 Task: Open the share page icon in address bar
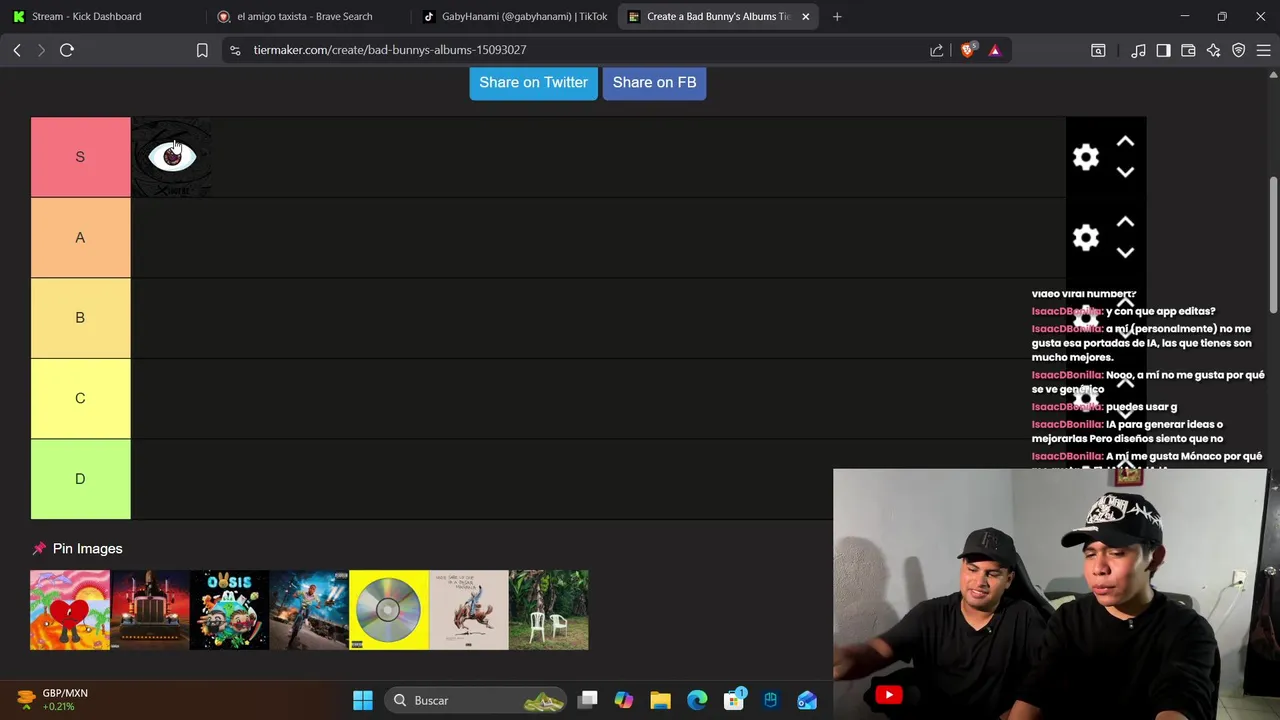pyautogui.click(x=937, y=50)
